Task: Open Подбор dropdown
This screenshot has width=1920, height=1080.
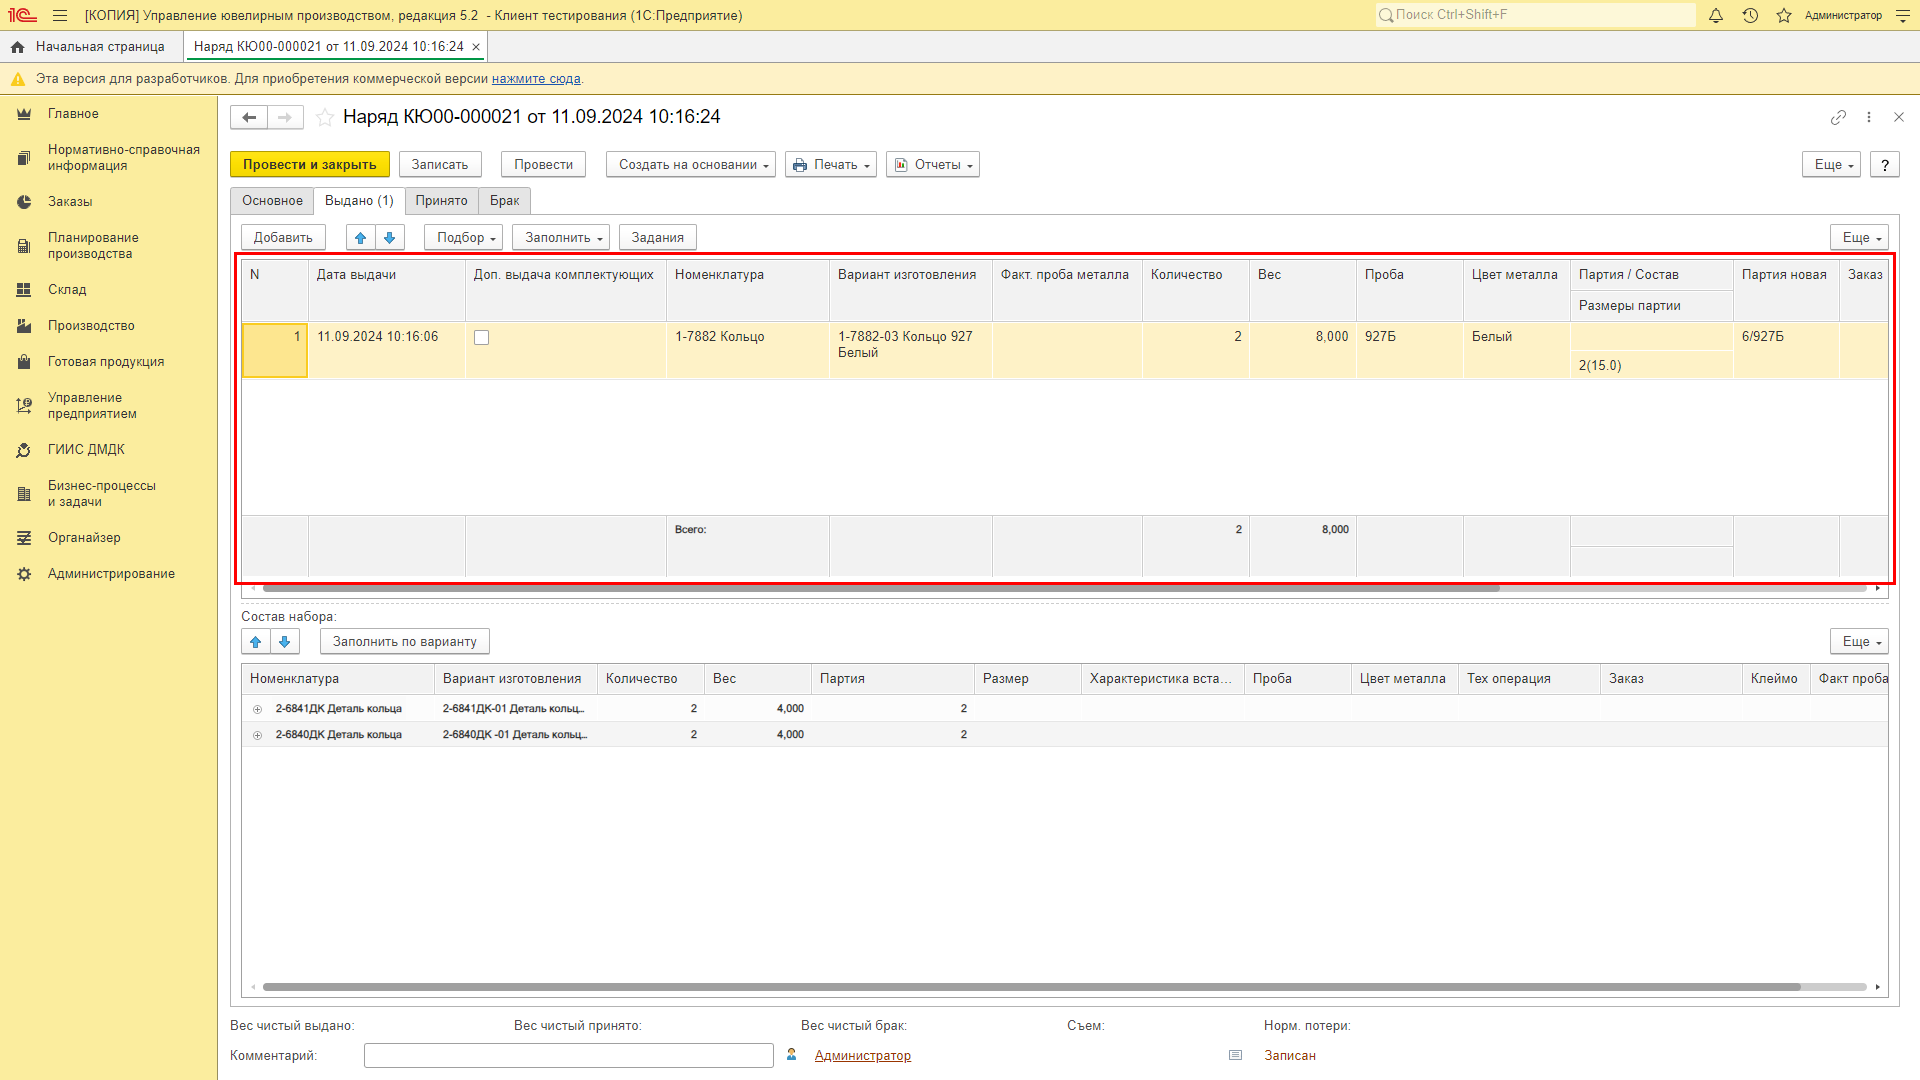Action: [464, 238]
